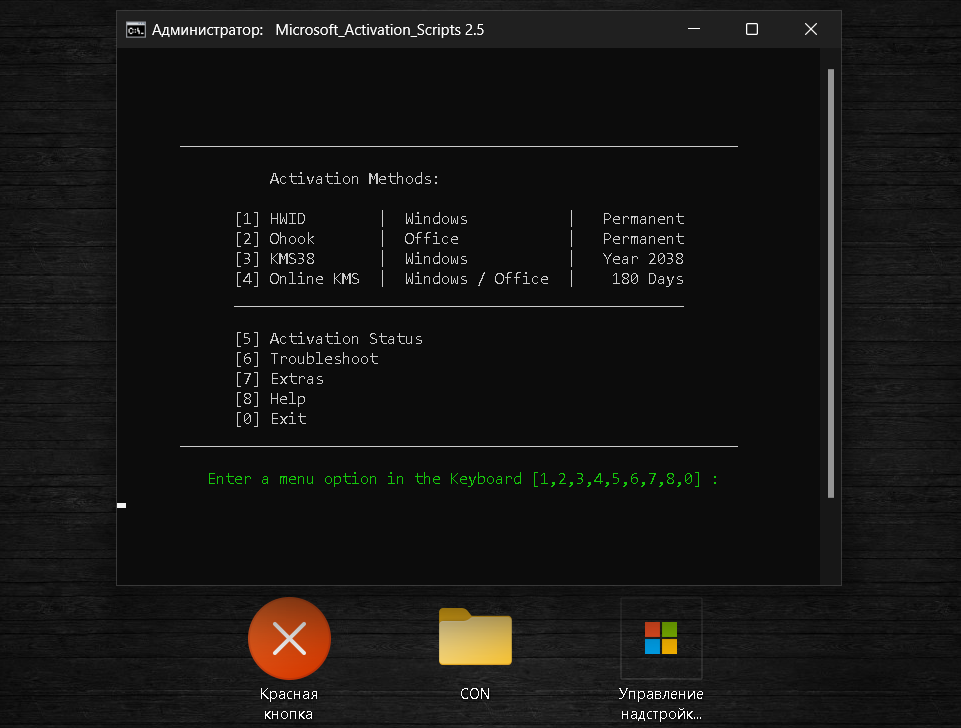Viewport: 961px width, 728px height.
Task: Click the '[2] Ohook' menu line
Action: pyautogui.click(x=459, y=238)
